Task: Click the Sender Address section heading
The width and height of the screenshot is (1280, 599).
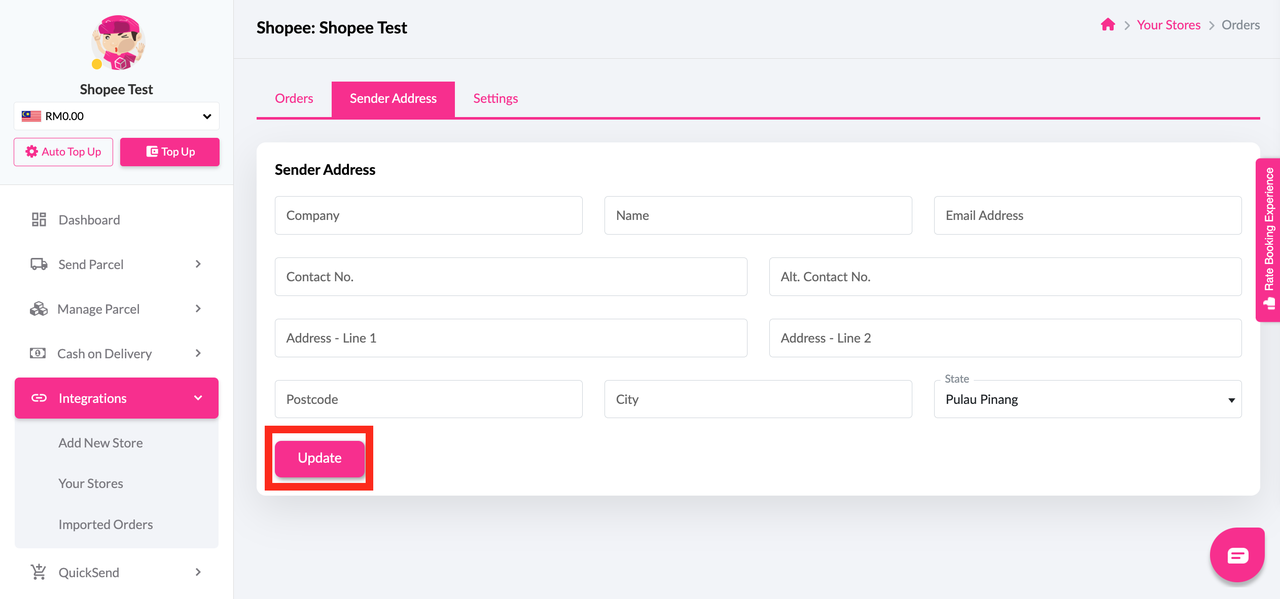Action: 325,170
